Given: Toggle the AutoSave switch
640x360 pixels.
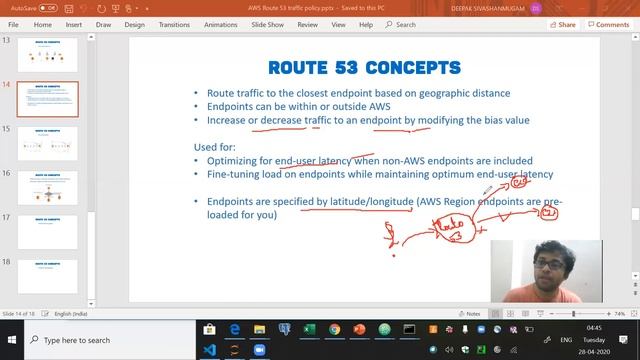Looking at the screenshot, I should point(48,8).
